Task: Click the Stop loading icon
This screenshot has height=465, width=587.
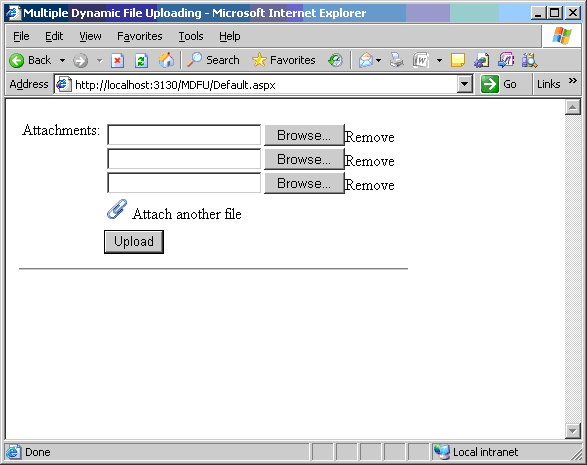Action: 117,60
